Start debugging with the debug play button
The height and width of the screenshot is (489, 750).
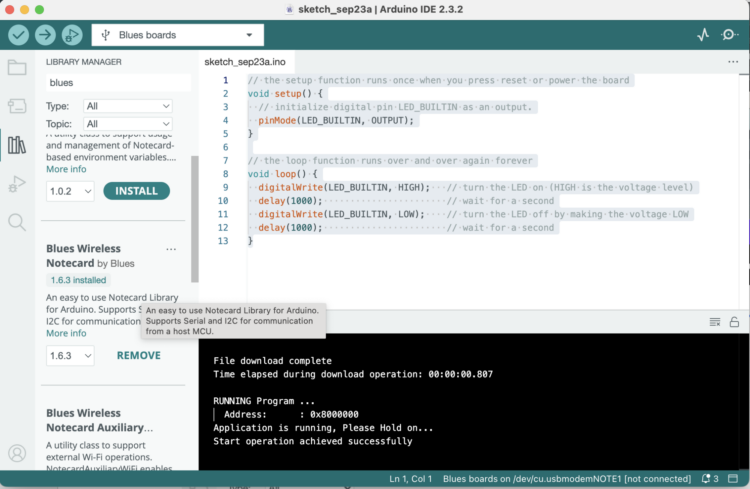[x=72, y=35]
